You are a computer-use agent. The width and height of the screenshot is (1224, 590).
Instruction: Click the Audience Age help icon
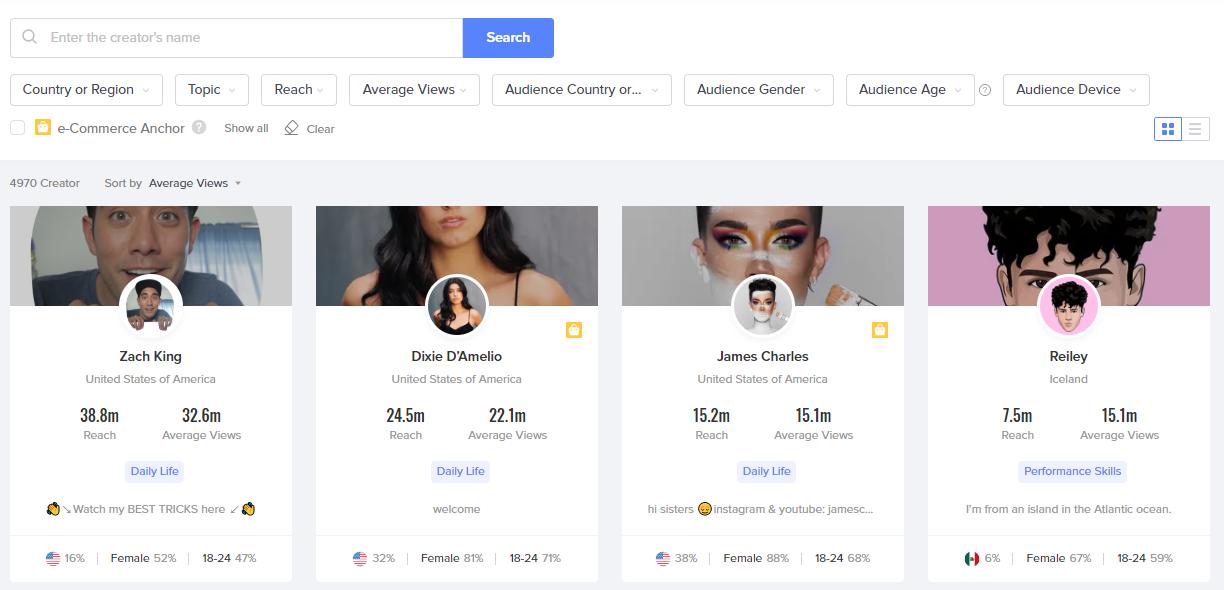coord(985,90)
